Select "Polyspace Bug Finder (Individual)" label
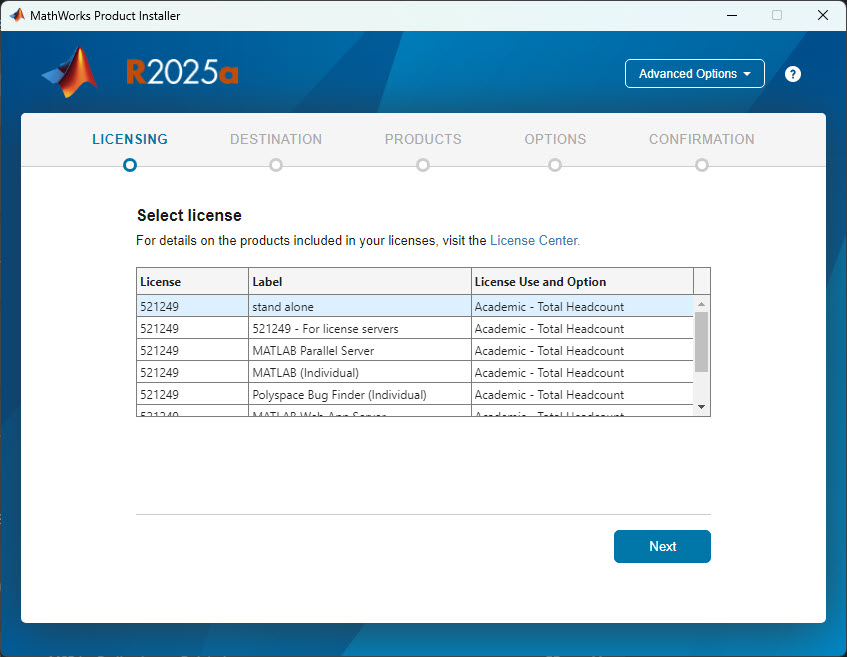Viewport: 847px width, 657px height. pyautogui.click(x=339, y=395)
